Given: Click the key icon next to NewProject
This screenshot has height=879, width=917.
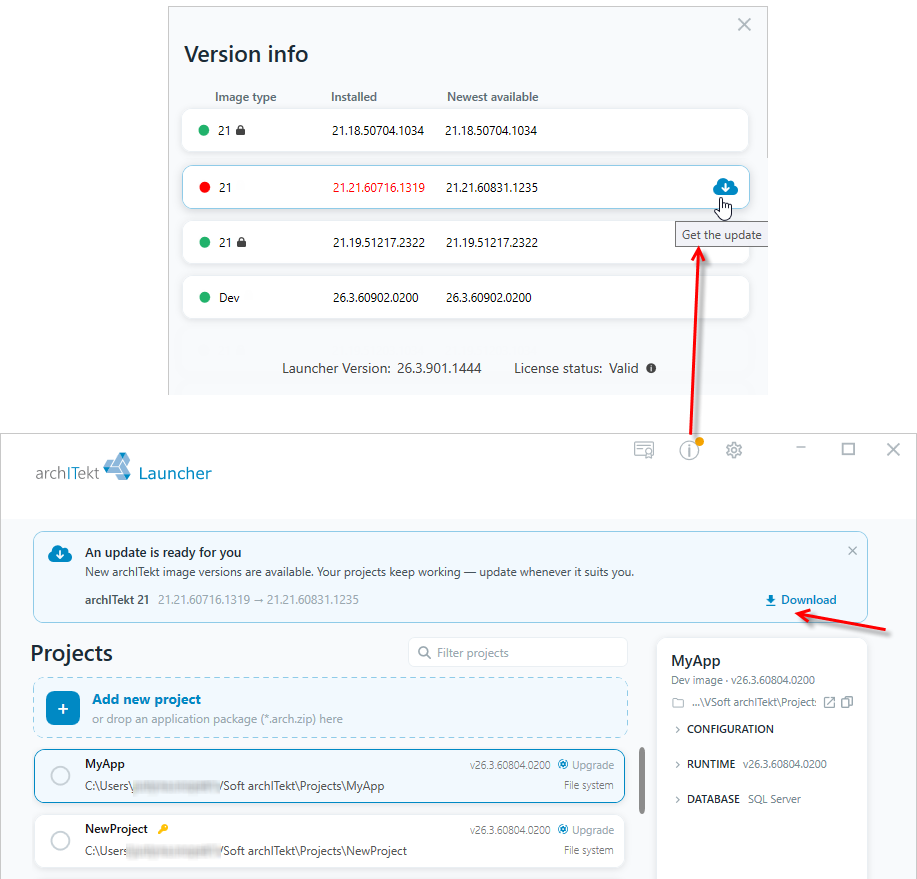Looking at the screenshot, I should (163, 829).
